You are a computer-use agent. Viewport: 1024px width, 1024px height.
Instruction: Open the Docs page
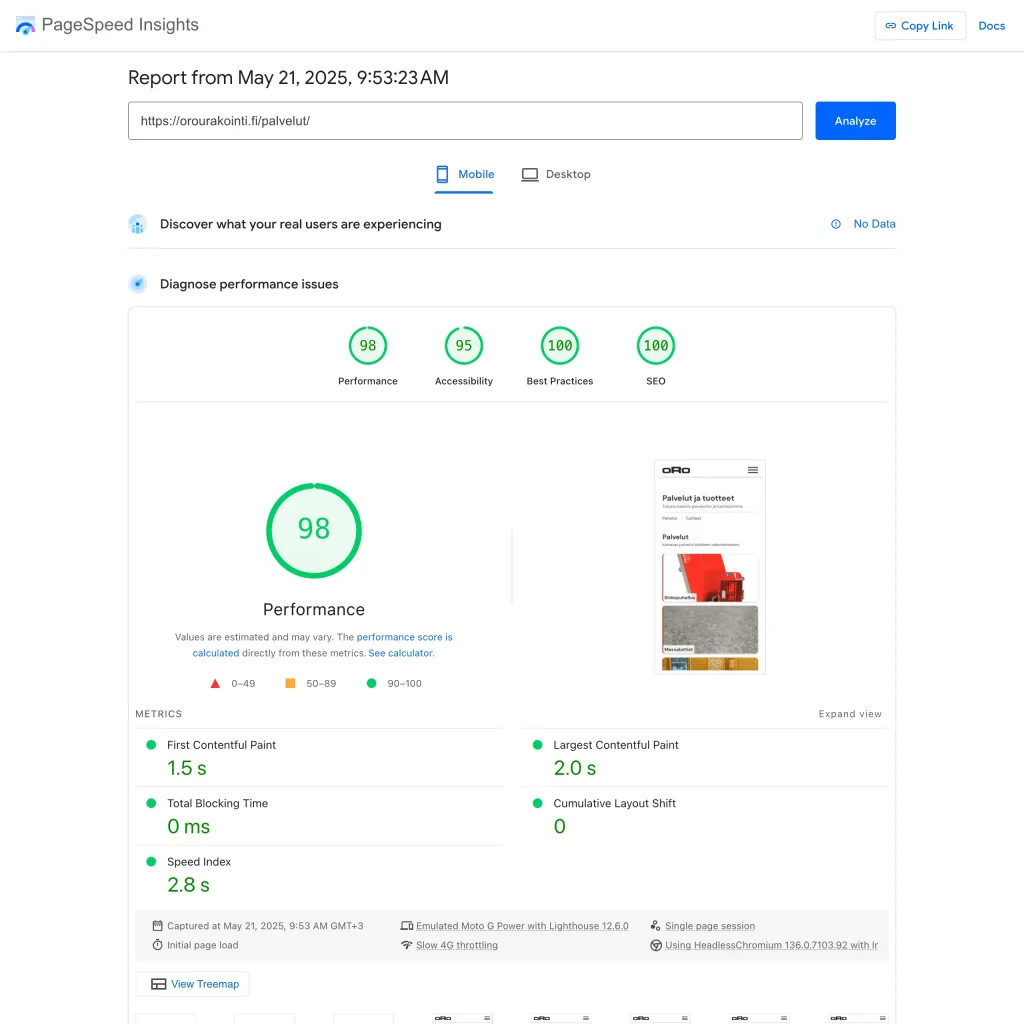point(991,25)
